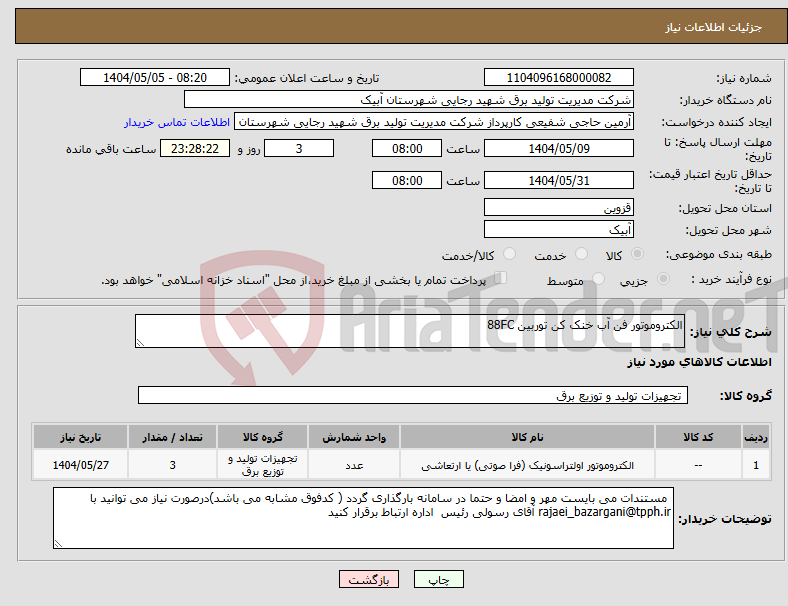Viewport: 788px width, 606px height.
Task: Click the price validity hour 08:00 field
Action: point(407,180)
